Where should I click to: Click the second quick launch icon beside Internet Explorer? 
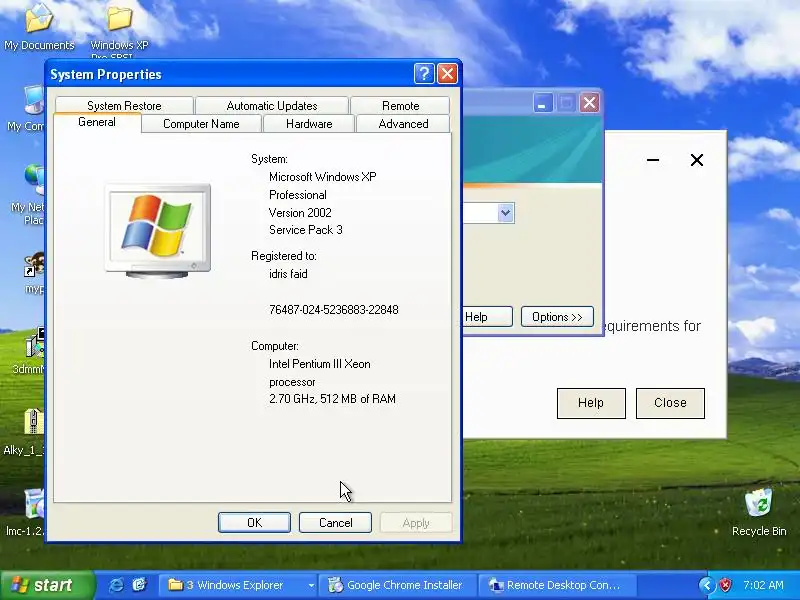pos(139,585)
